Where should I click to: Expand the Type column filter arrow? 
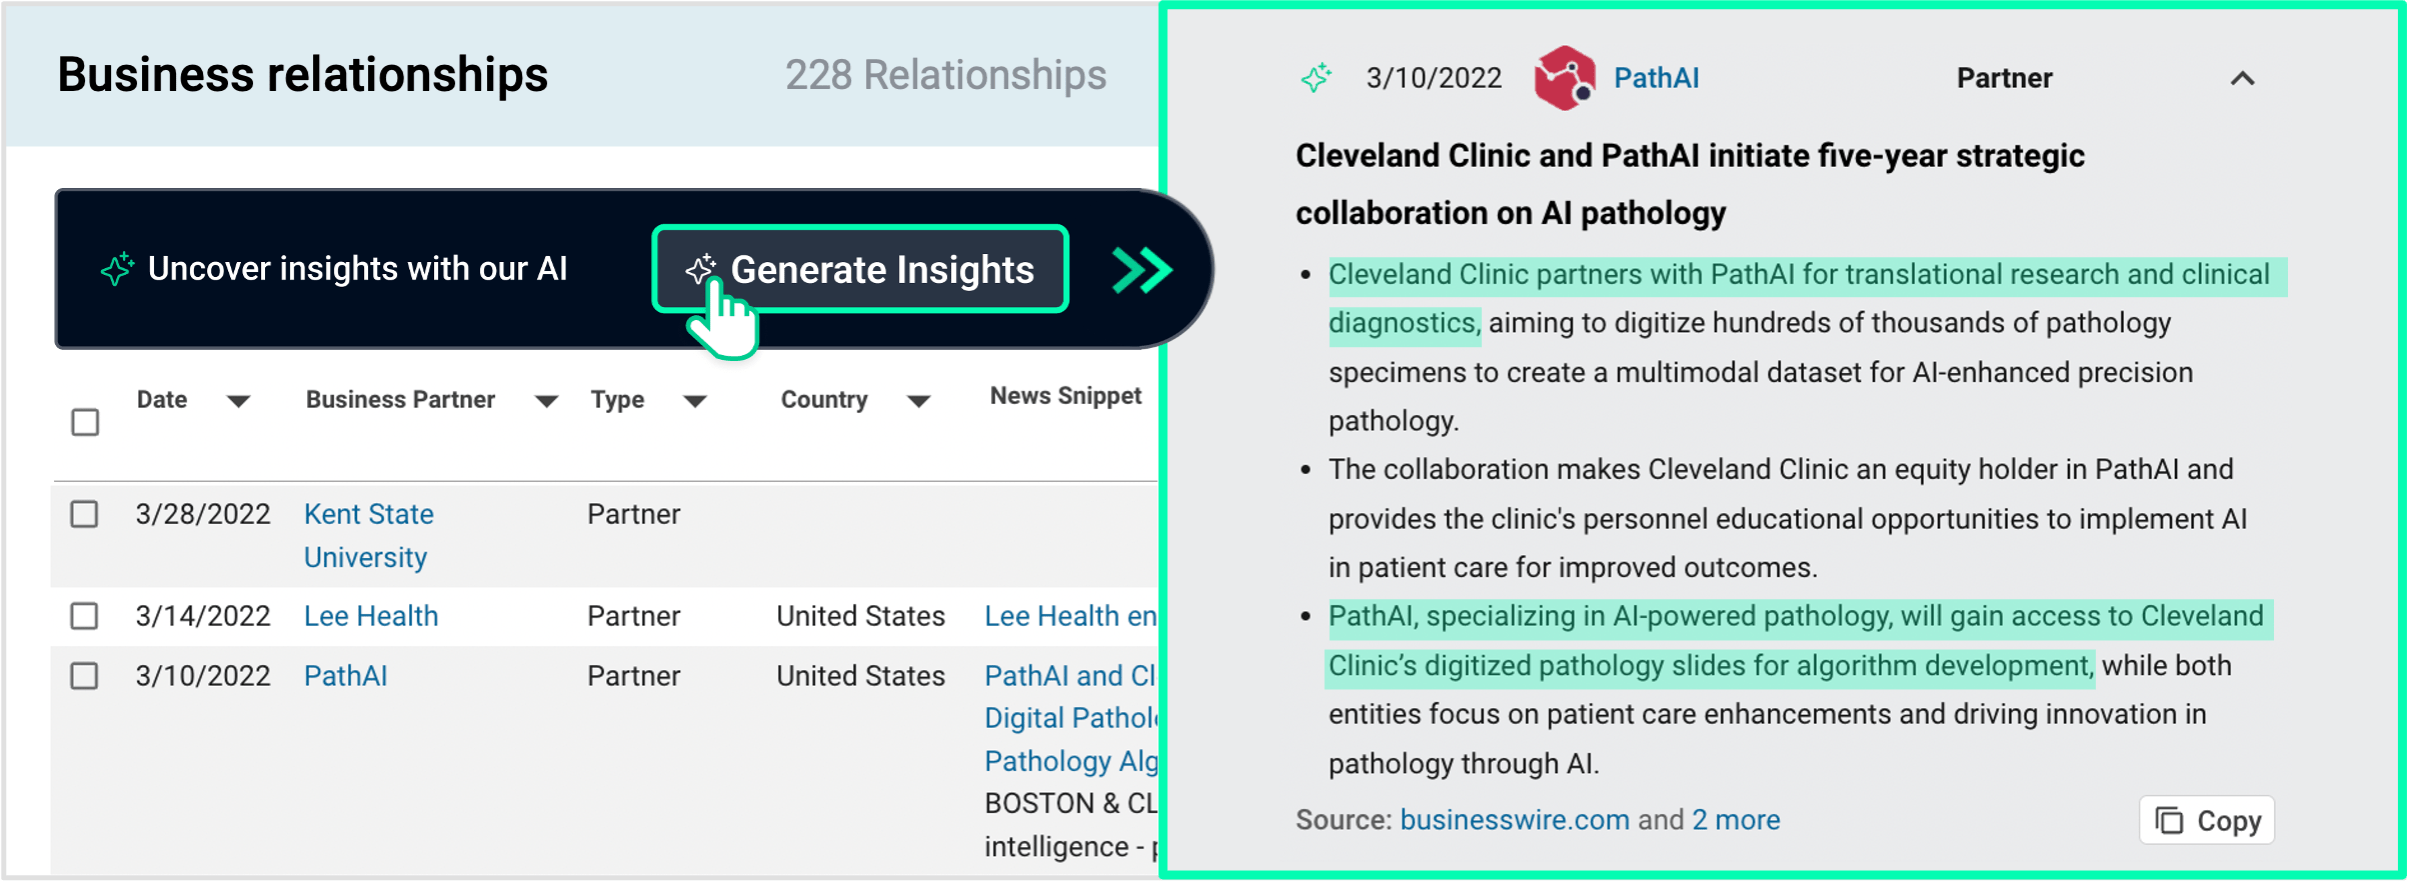point(695,402)
